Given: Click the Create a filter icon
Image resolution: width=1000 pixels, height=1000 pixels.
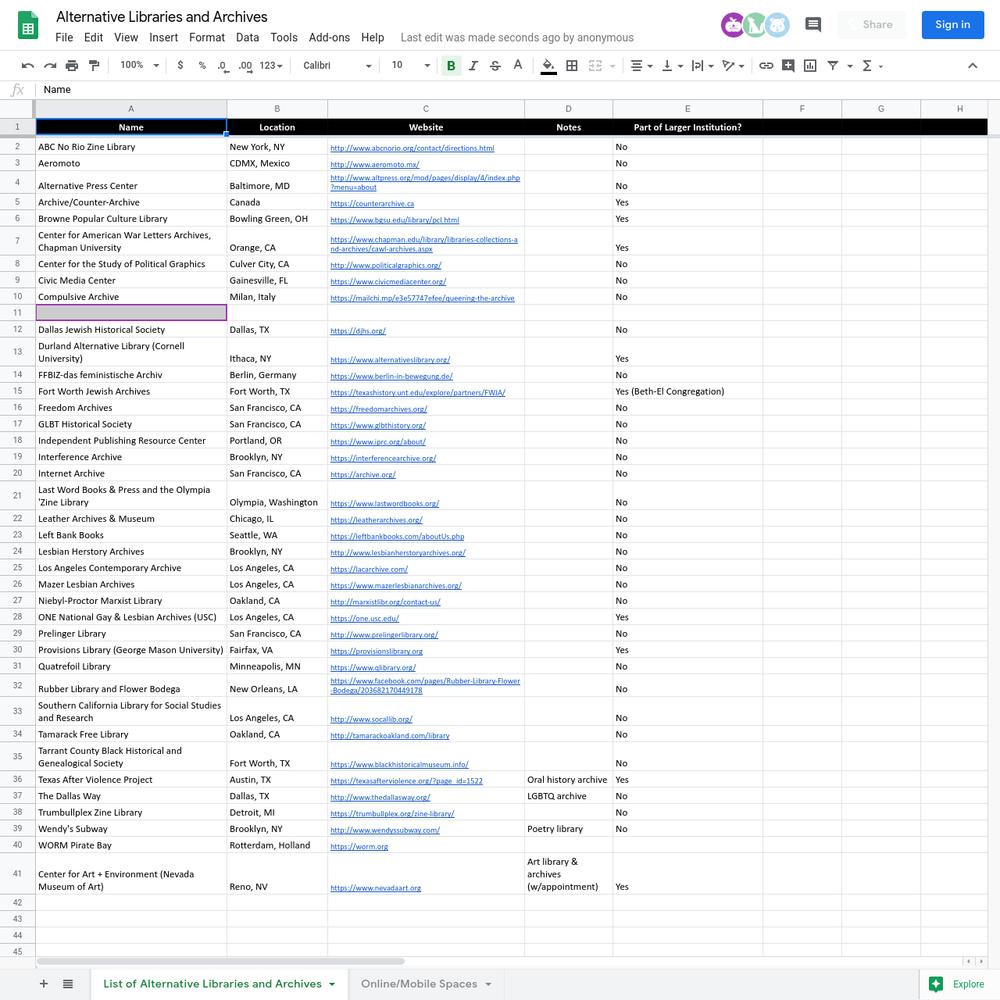Looking at the screenshot, I should (x=832, y=66).
